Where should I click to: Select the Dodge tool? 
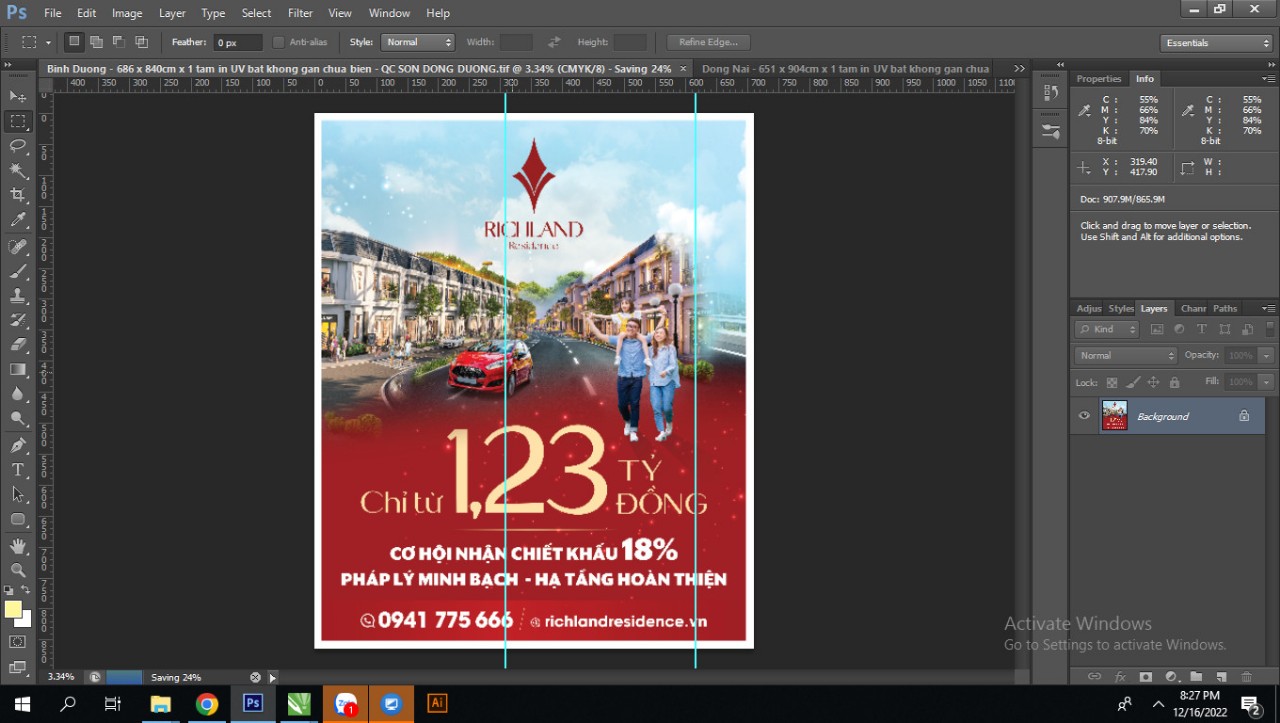[18, 420]
